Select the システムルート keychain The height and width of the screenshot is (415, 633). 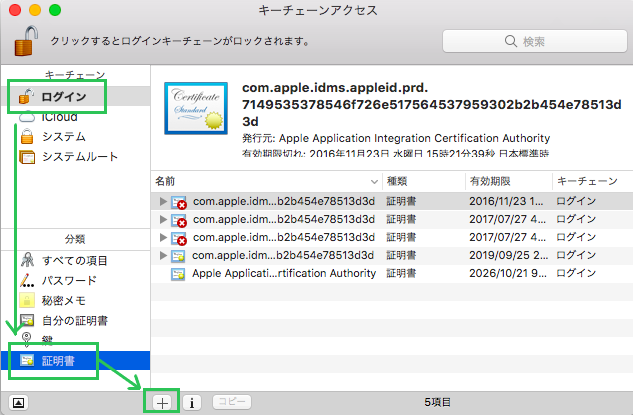(x=75, y=157)
